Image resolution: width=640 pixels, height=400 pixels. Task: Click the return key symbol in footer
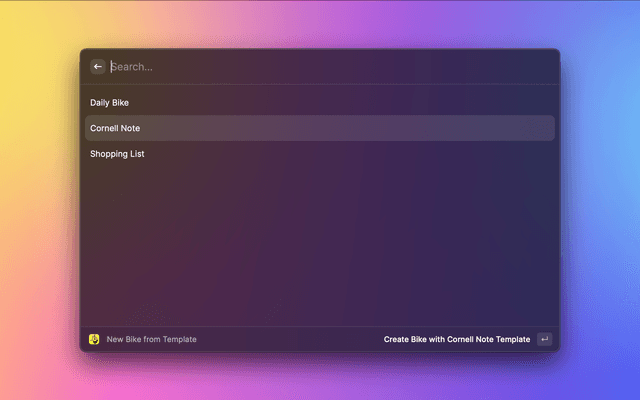pyautogui.click(x=544, y=339)
